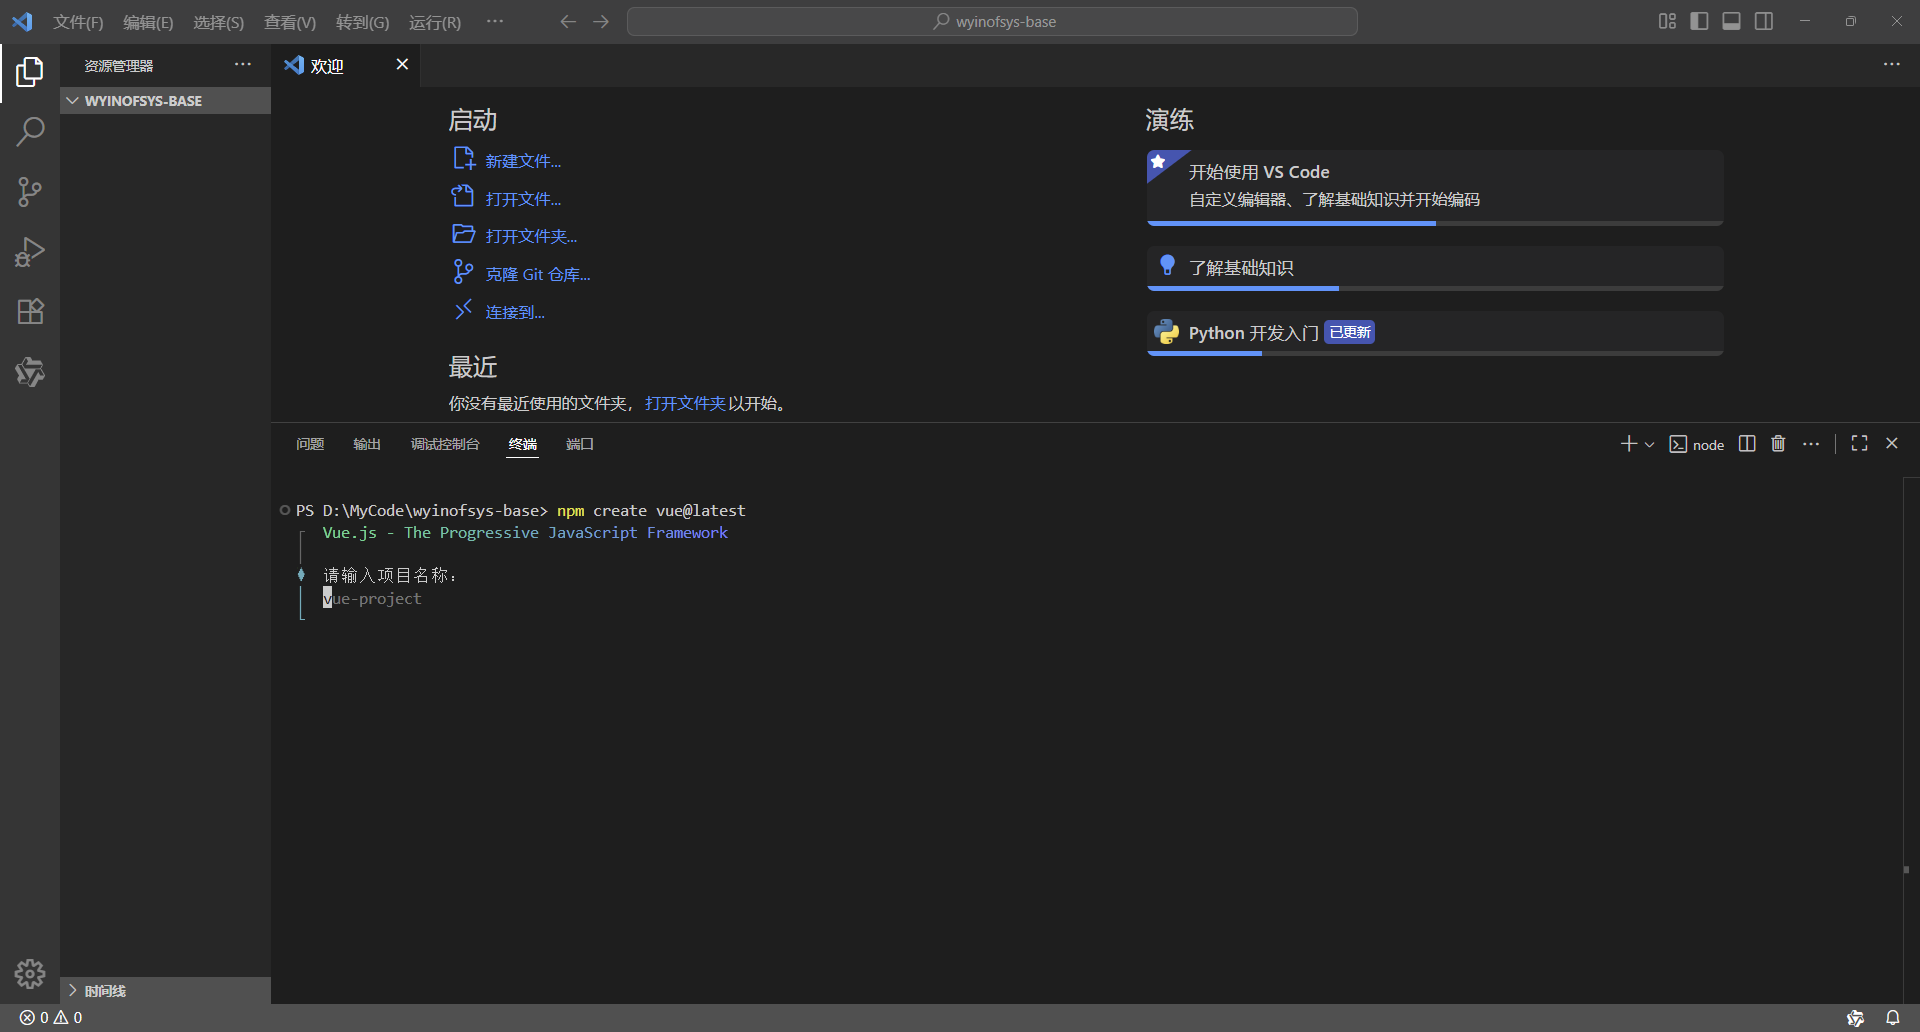The width and height of the screenshot is (1920, 1032).
Task: Click the 已更新 badge
Action: coord(1349,332)
